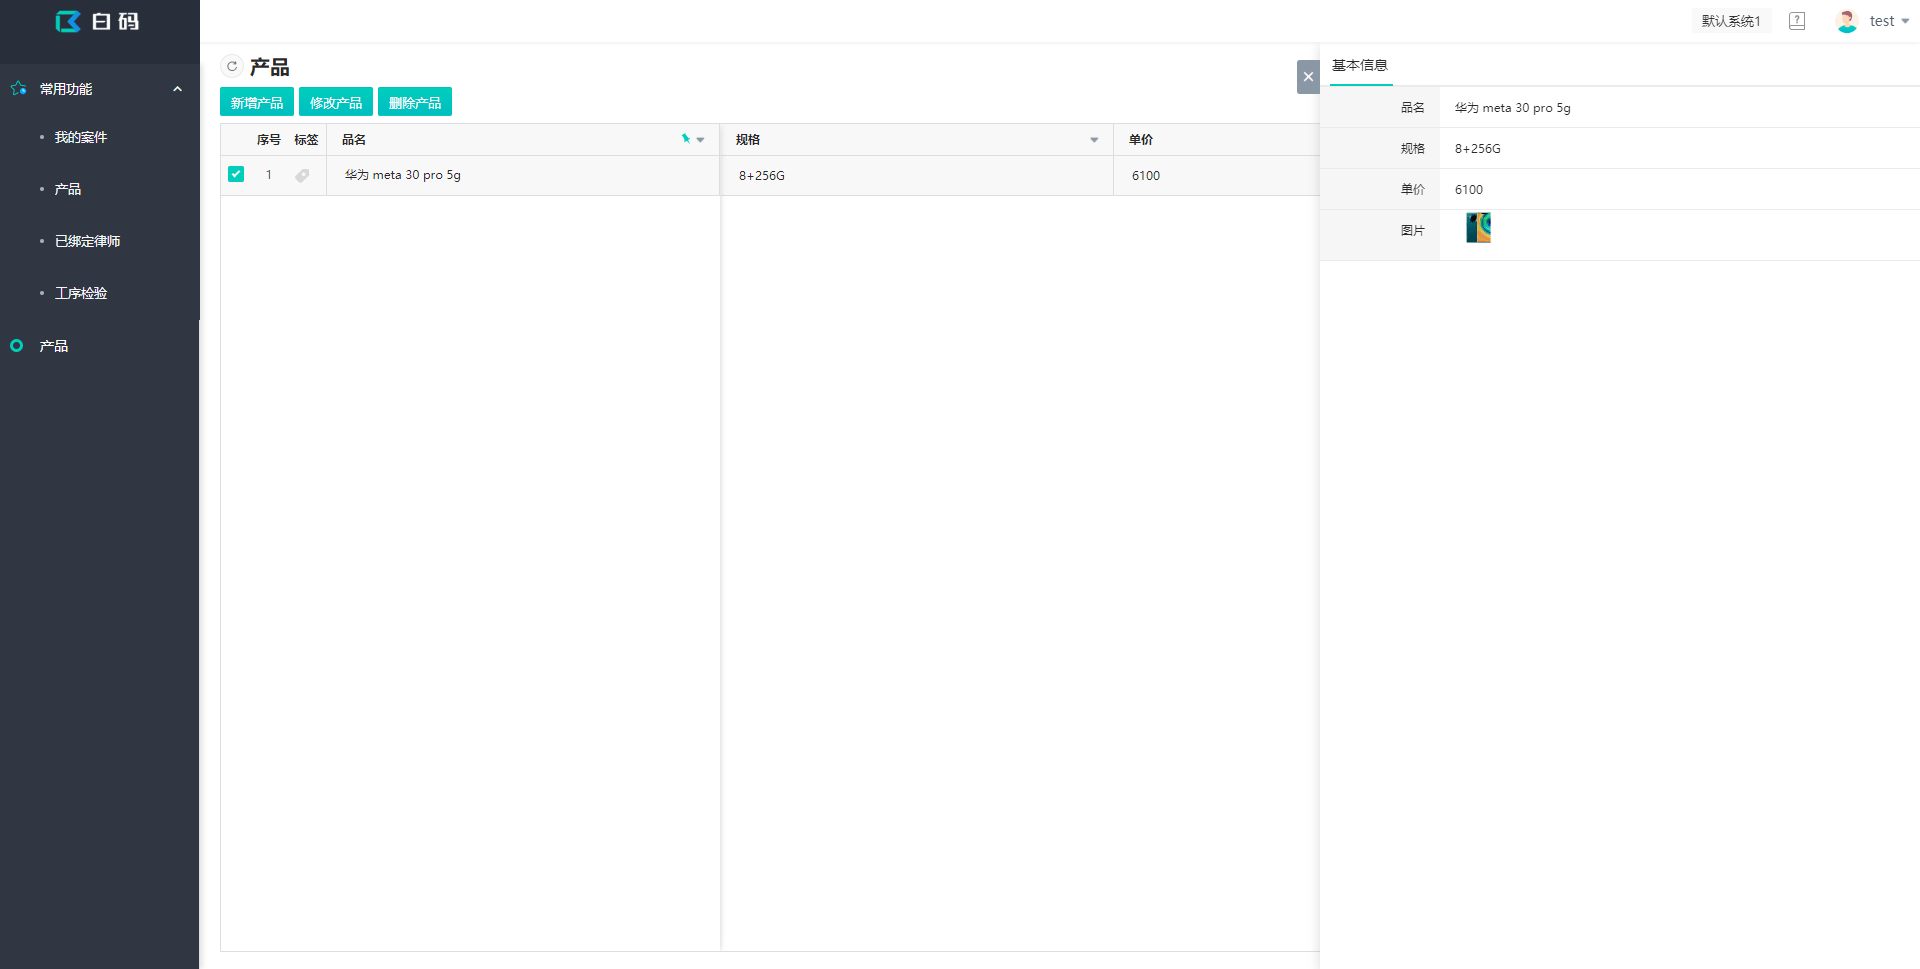1920x969 pixels.
Task: Open the 规格 column dropdown arrow
Action: (1094, 140)
